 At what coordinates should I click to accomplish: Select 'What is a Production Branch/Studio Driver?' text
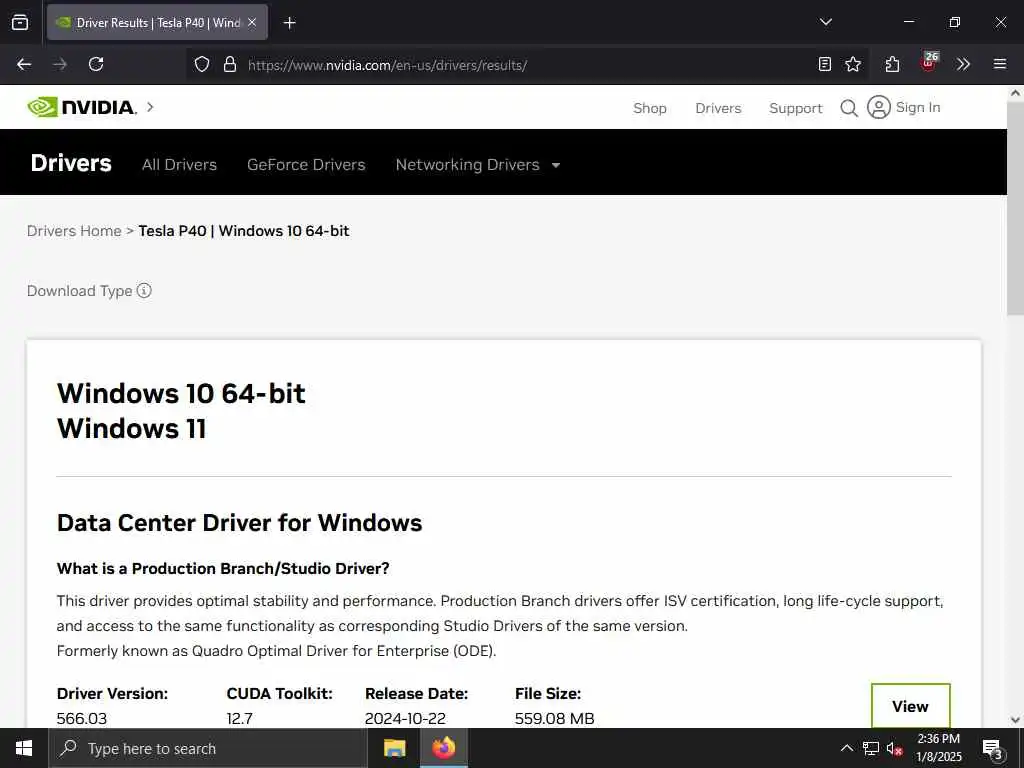pos(223,569)
